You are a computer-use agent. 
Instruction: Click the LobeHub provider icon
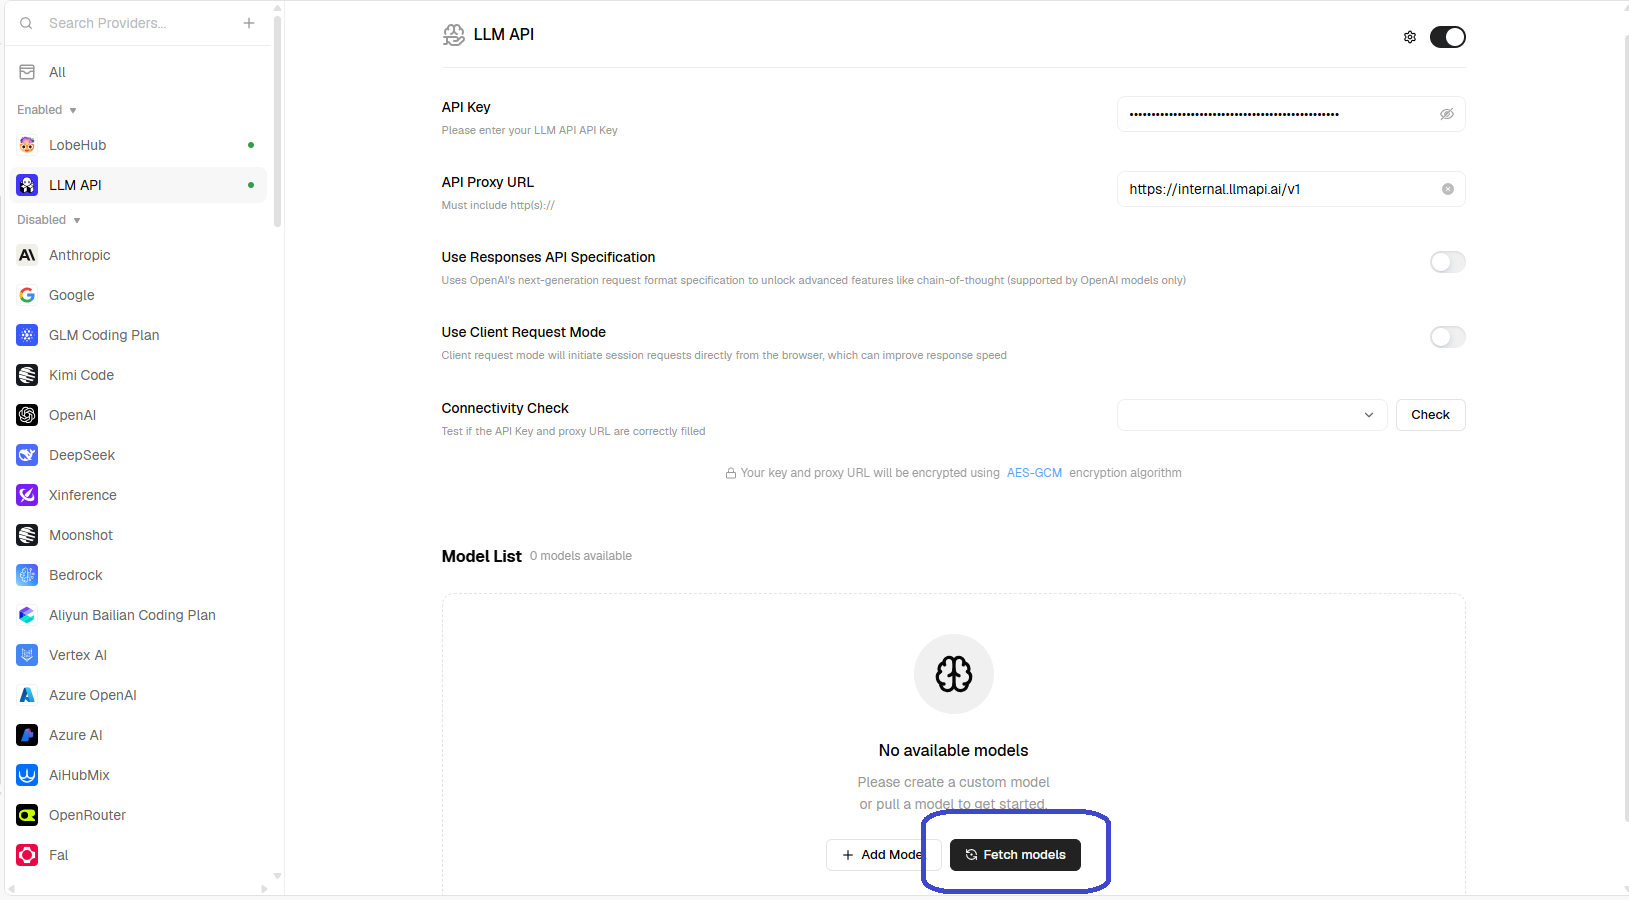point(27,145)
